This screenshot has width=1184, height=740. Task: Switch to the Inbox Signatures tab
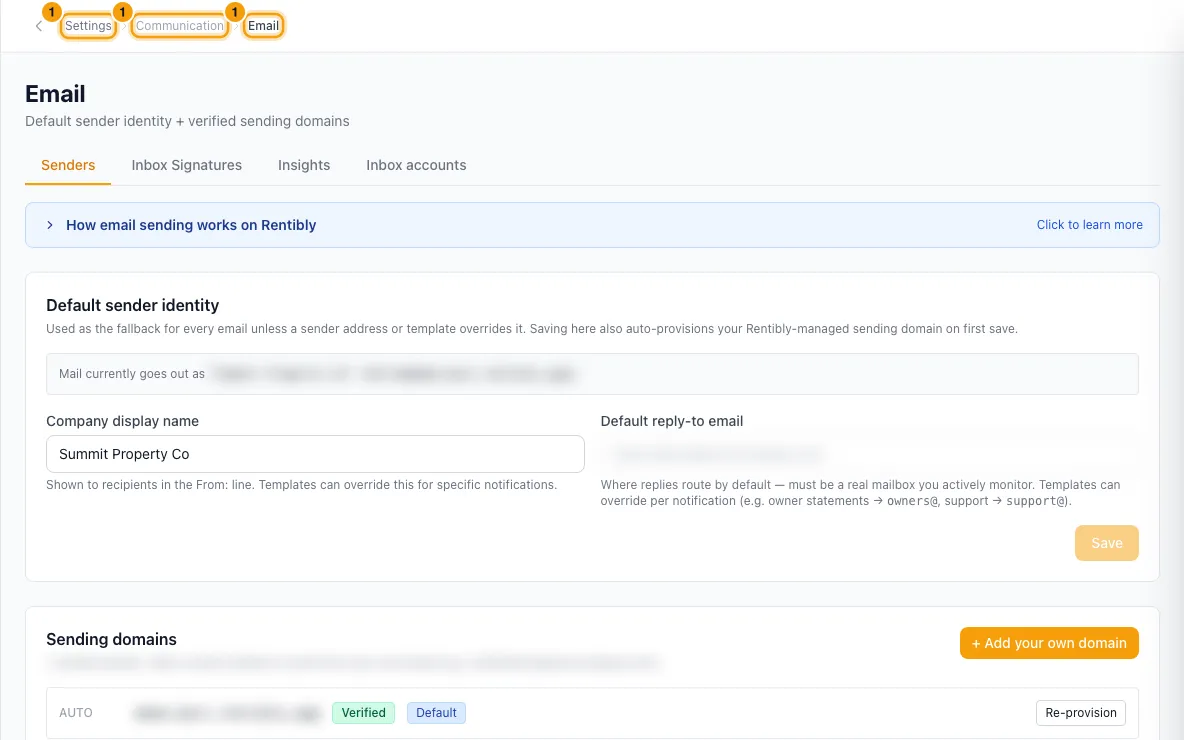tap(187, 165)
